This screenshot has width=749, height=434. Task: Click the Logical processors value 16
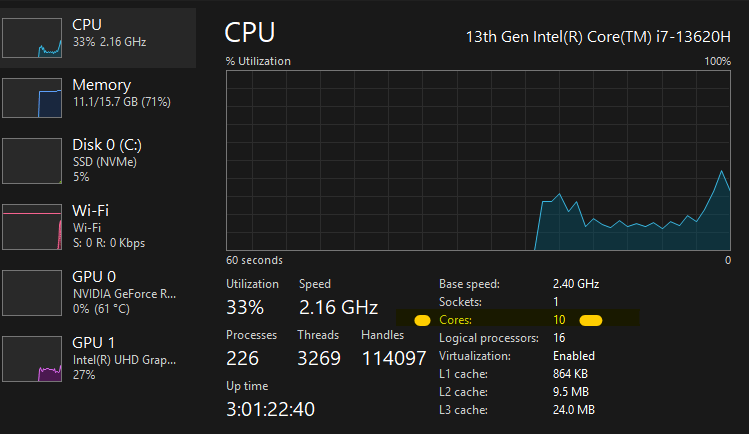click(559, 338)
